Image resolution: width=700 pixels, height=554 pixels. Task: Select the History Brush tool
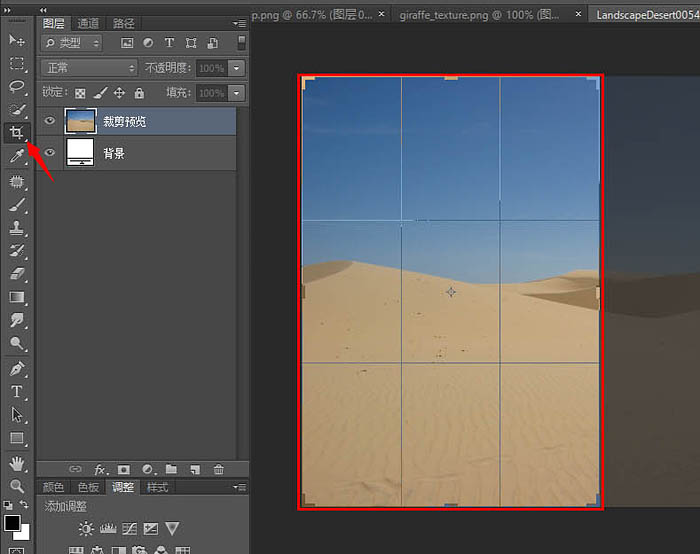coord(17,251)
